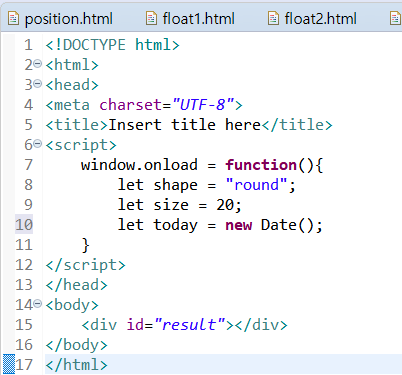Image resolution: width=402 pixels, height=375 pixels.
Task: Click the DOCTYPE declaration on line 1
Action: 112,45
